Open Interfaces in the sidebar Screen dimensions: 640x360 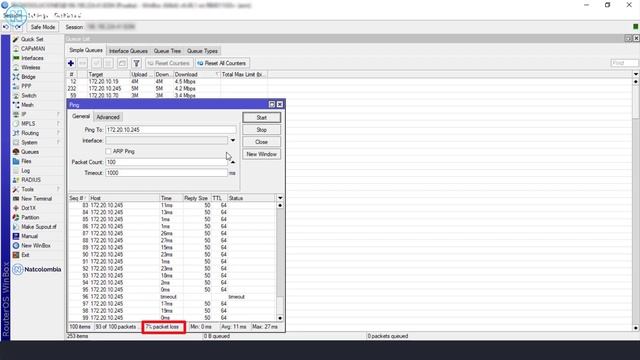pyautogui.click(x=32, y=58)
